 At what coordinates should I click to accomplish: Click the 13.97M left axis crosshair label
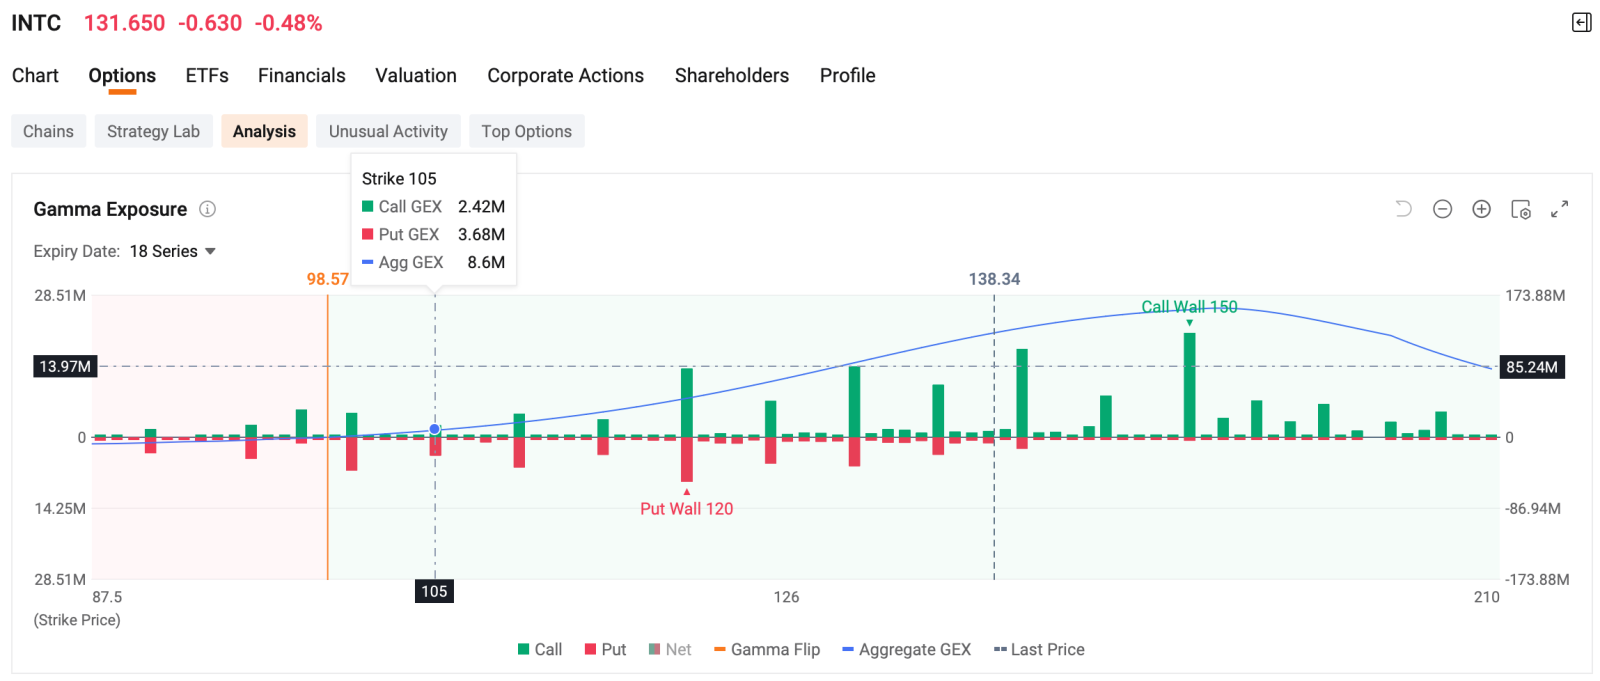tap(65, 366)
